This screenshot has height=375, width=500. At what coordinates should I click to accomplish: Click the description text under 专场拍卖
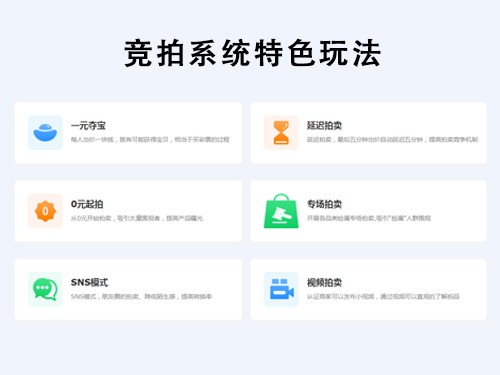tap(369, 218)
